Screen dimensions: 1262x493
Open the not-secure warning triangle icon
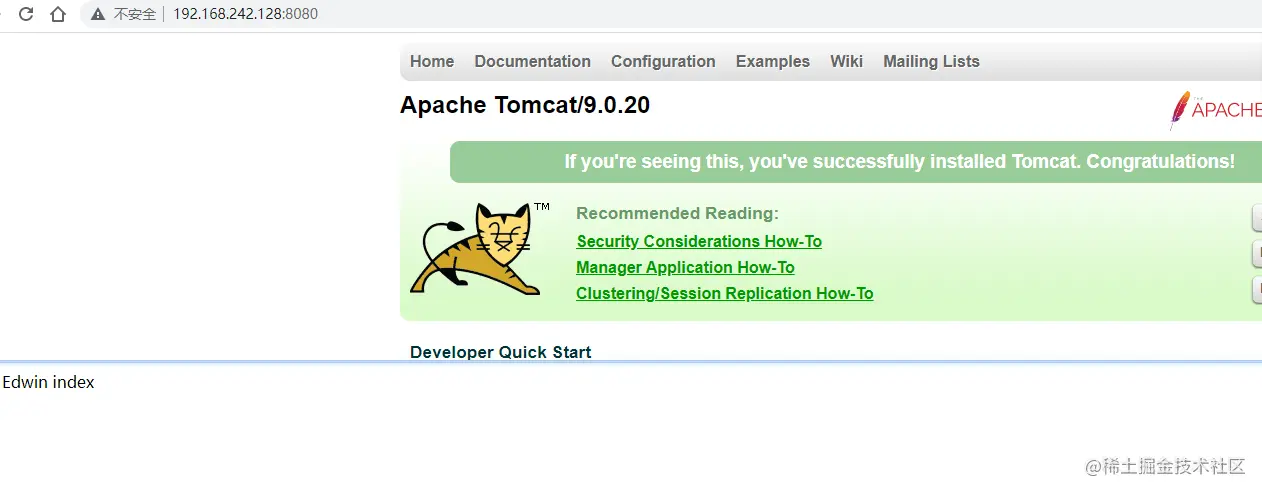[x=97, y=14]
